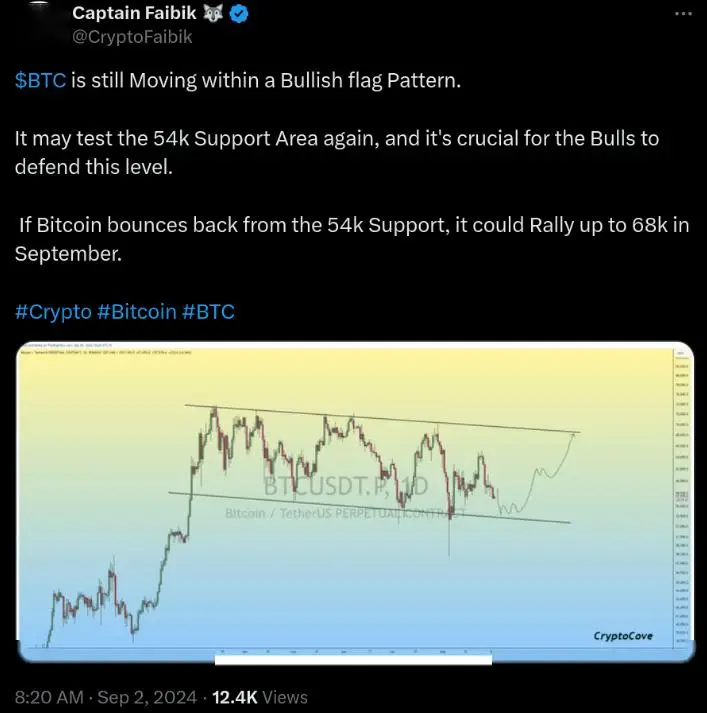Viewport: 707px width, 714px height.
Task: Click the $BTC cashtag
Action: 41,81
